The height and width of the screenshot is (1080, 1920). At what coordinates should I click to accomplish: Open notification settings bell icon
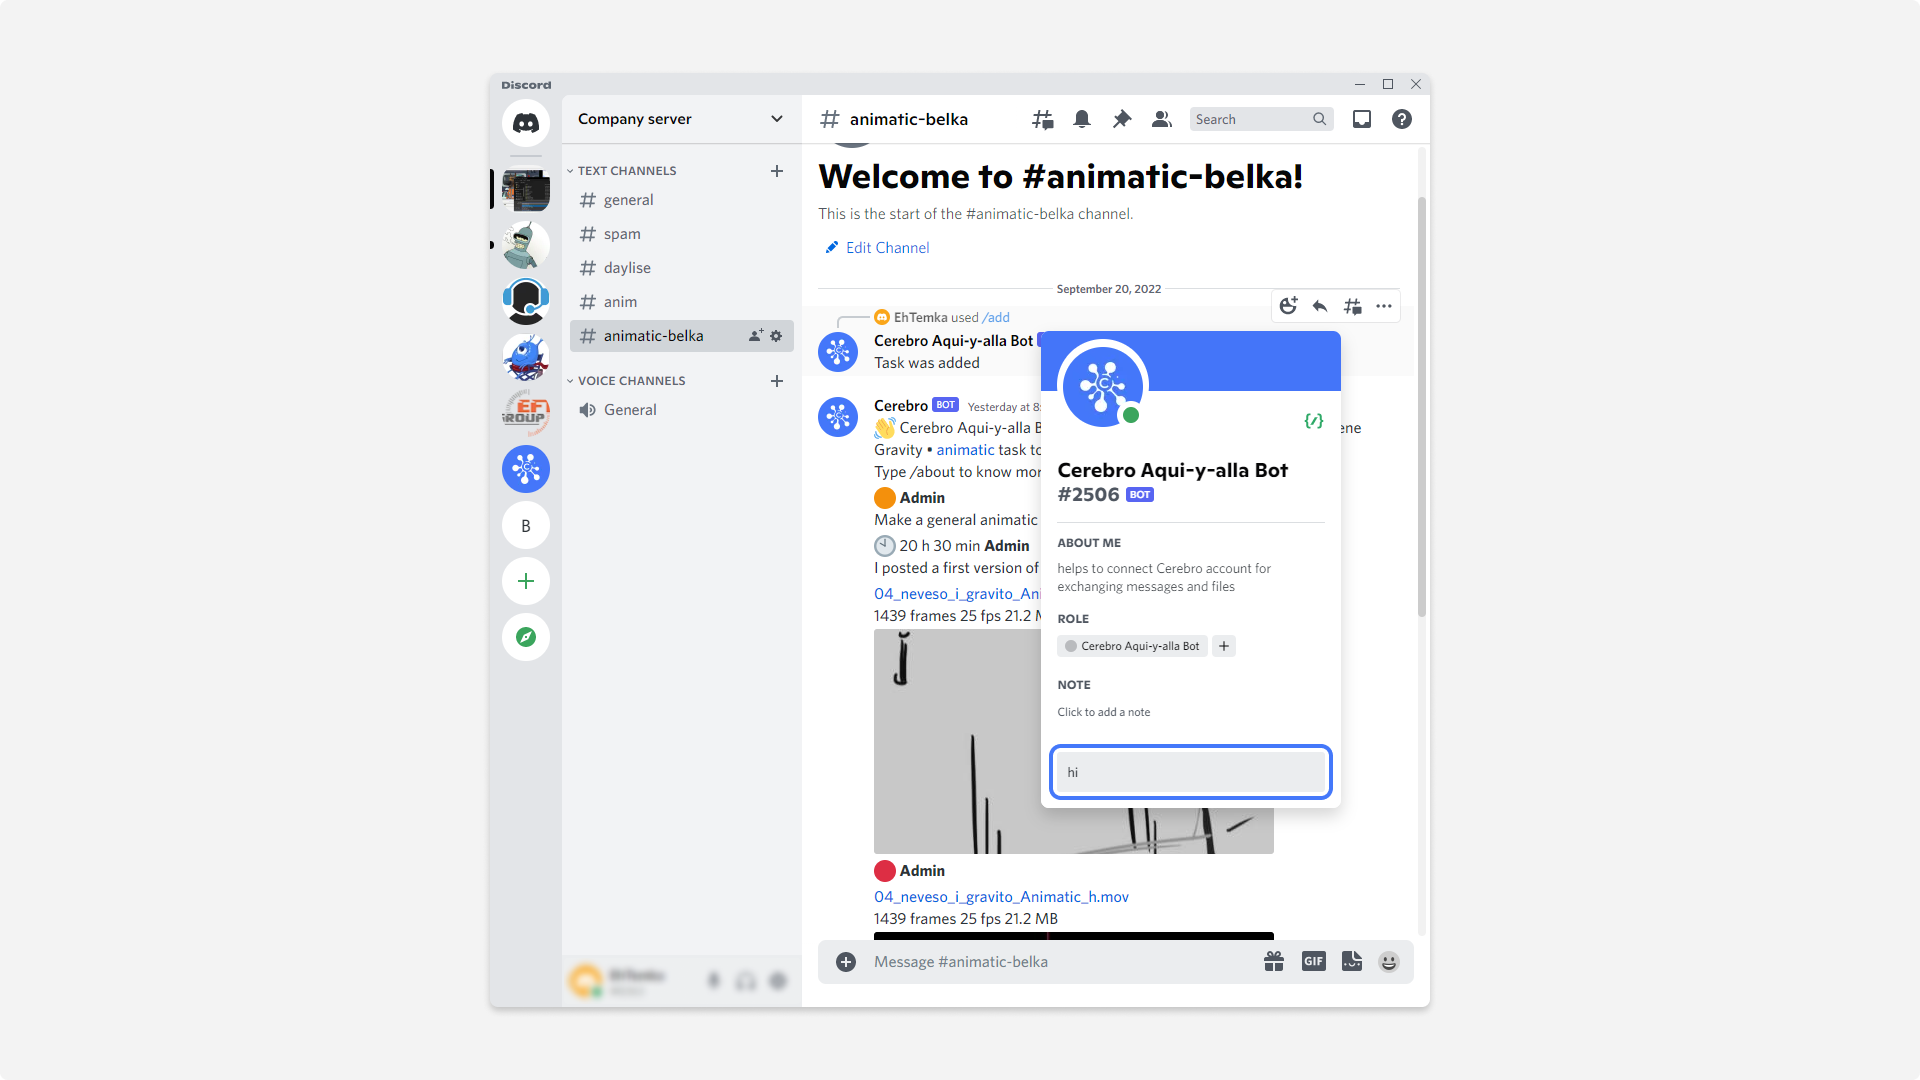click(1082, 119)
